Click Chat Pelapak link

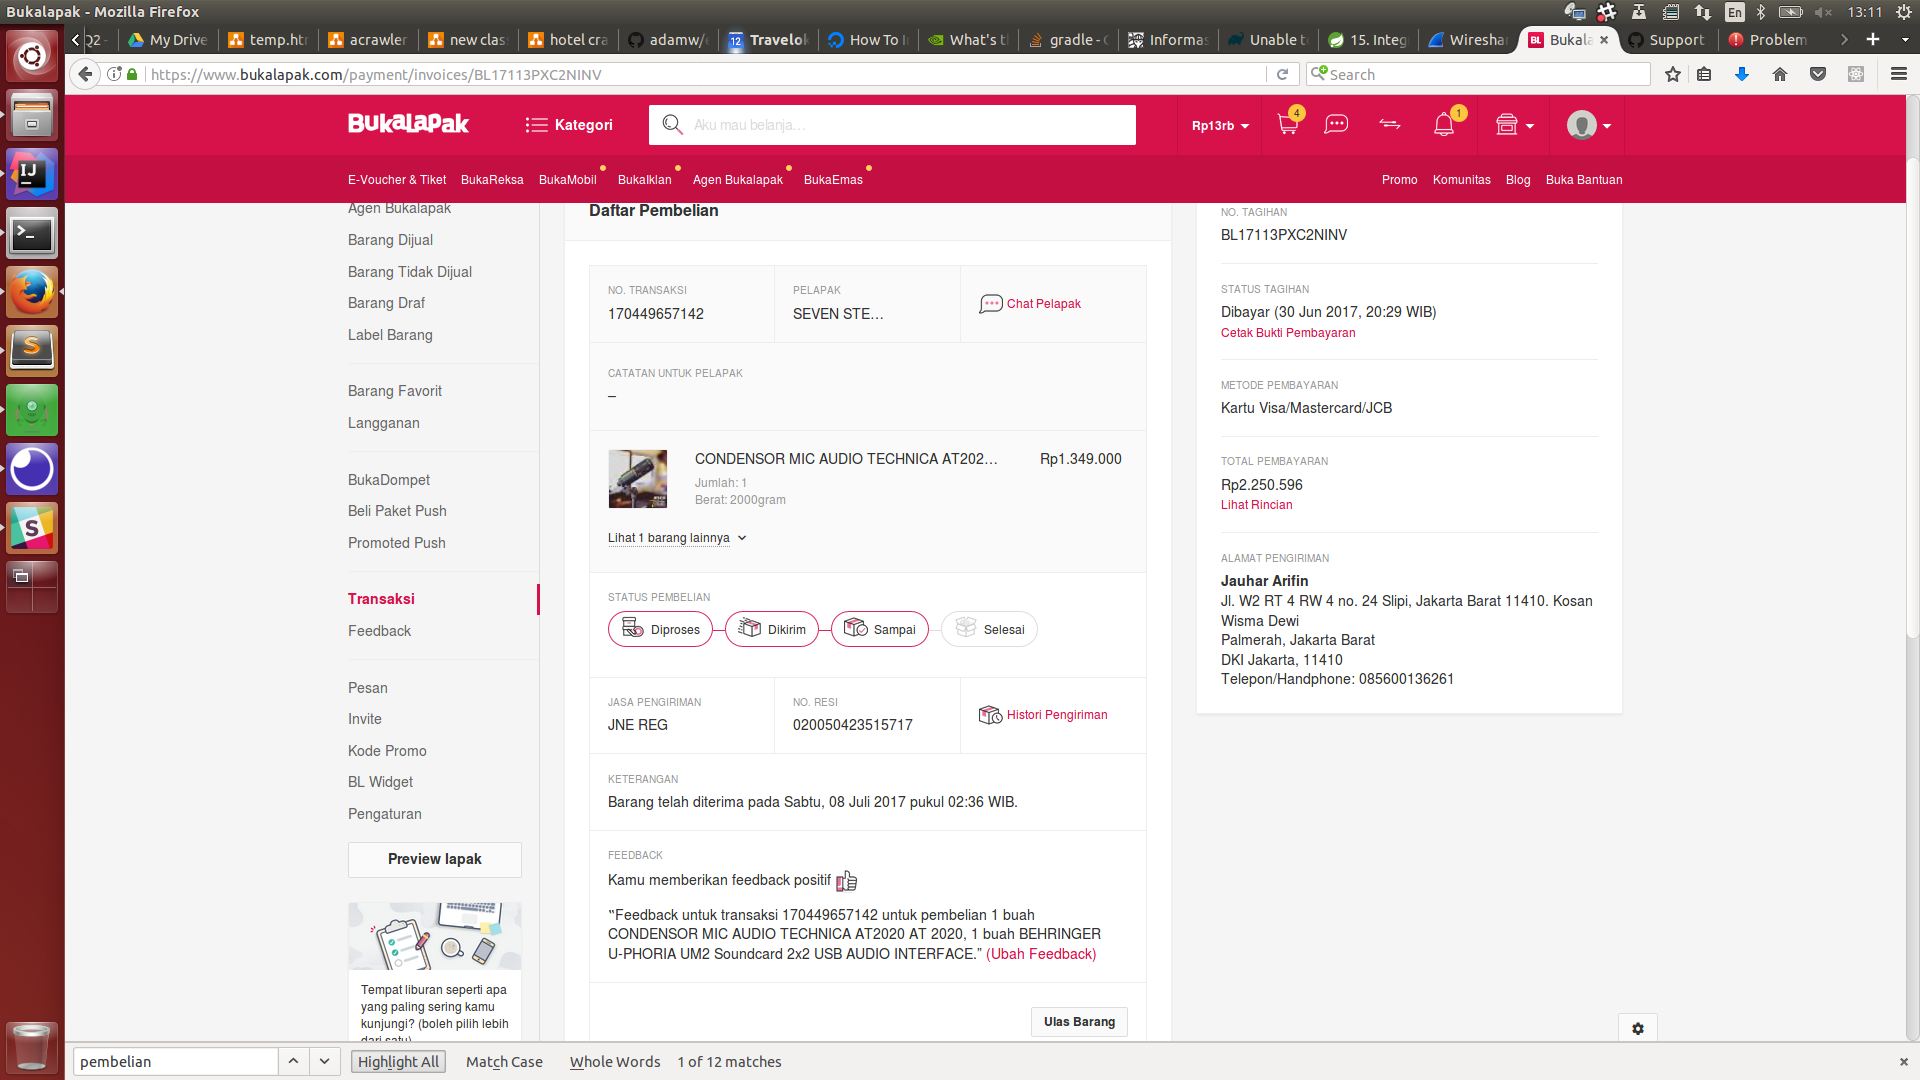(1030, 304)
